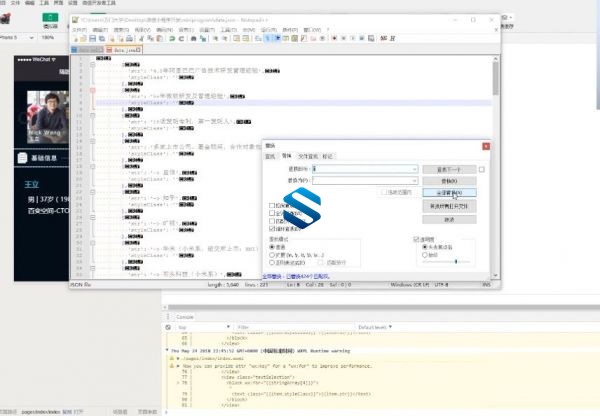The width and height of the screenshot is (600, 416).
Task: Select the Regular expression search mode radio
Action: (272, 263)
